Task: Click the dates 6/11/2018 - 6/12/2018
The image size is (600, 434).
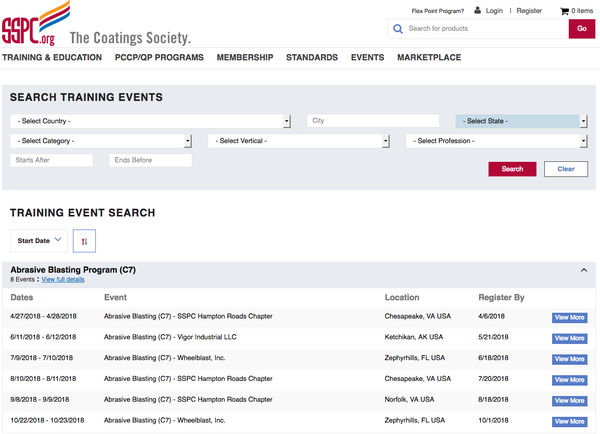Action: [43, 337]
